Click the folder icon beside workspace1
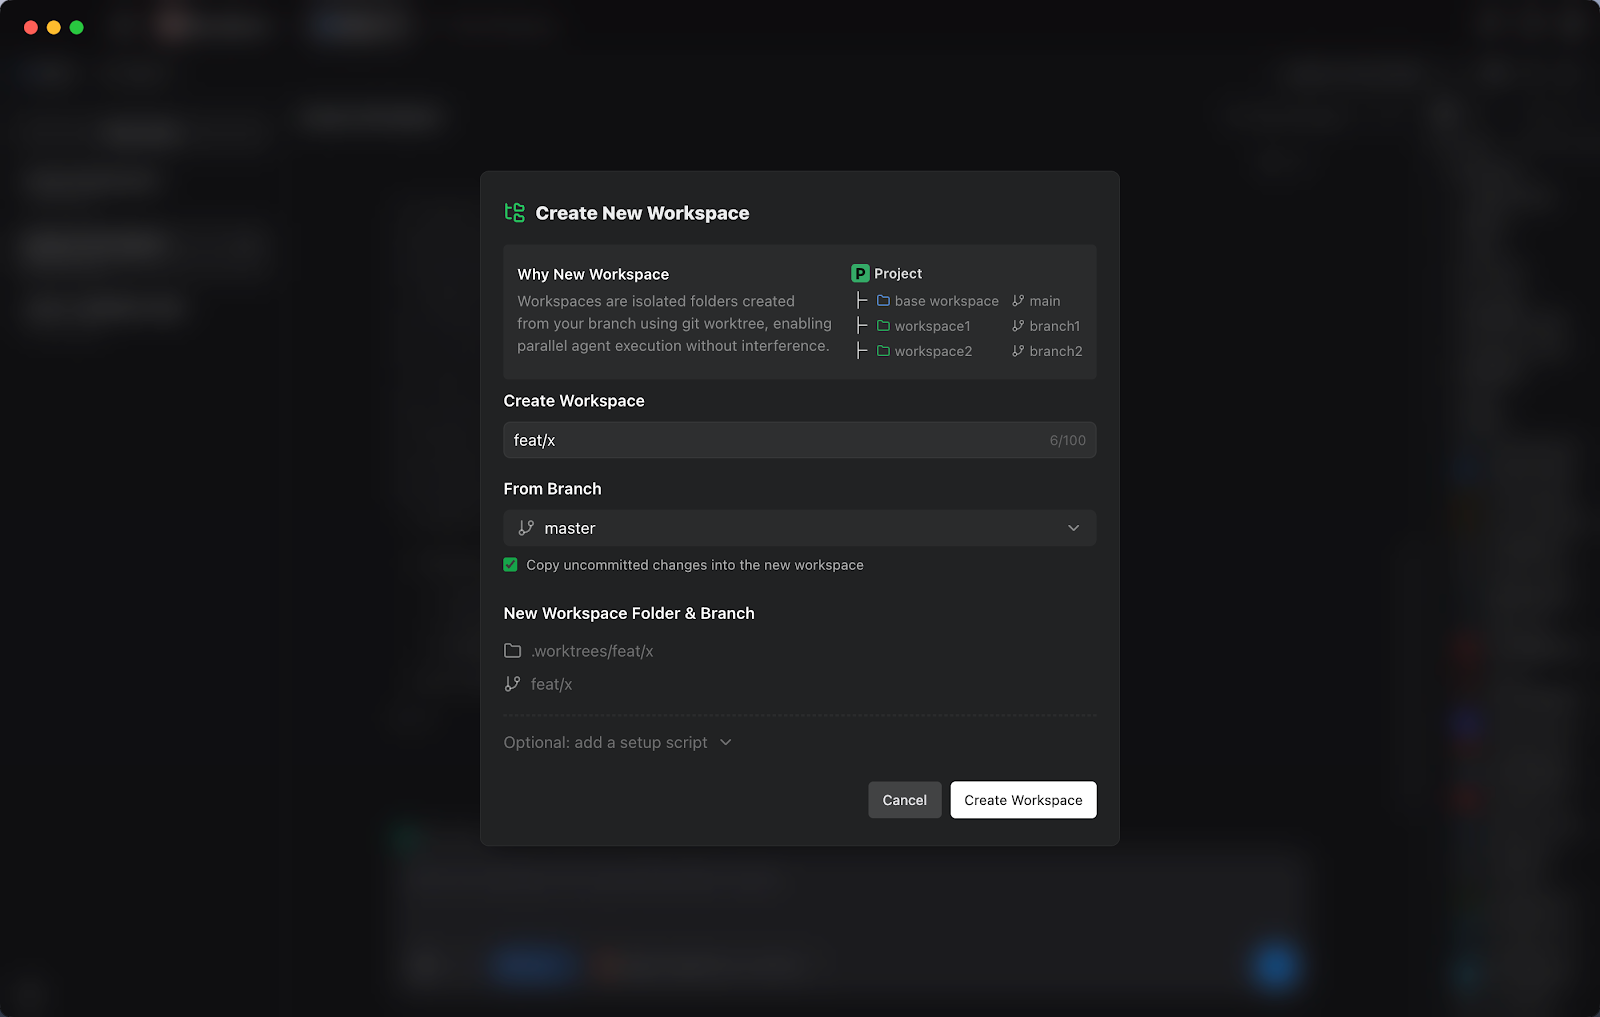The height and width of the screenshot is (1017, 1600). click(884, 325)
